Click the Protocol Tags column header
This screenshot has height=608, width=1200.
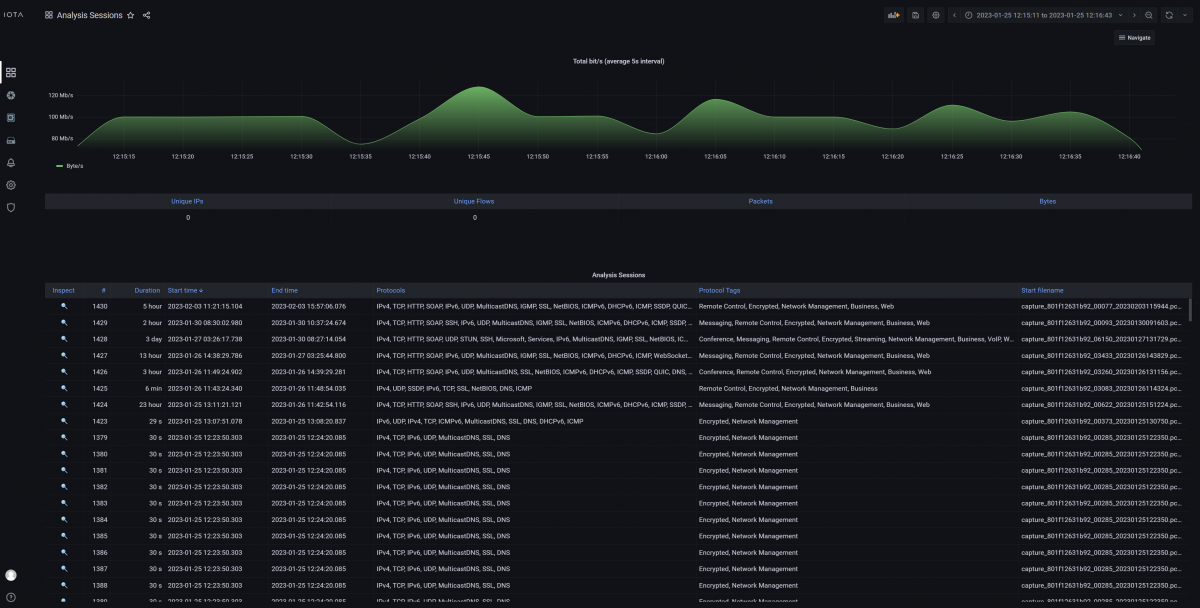point(719,290)
